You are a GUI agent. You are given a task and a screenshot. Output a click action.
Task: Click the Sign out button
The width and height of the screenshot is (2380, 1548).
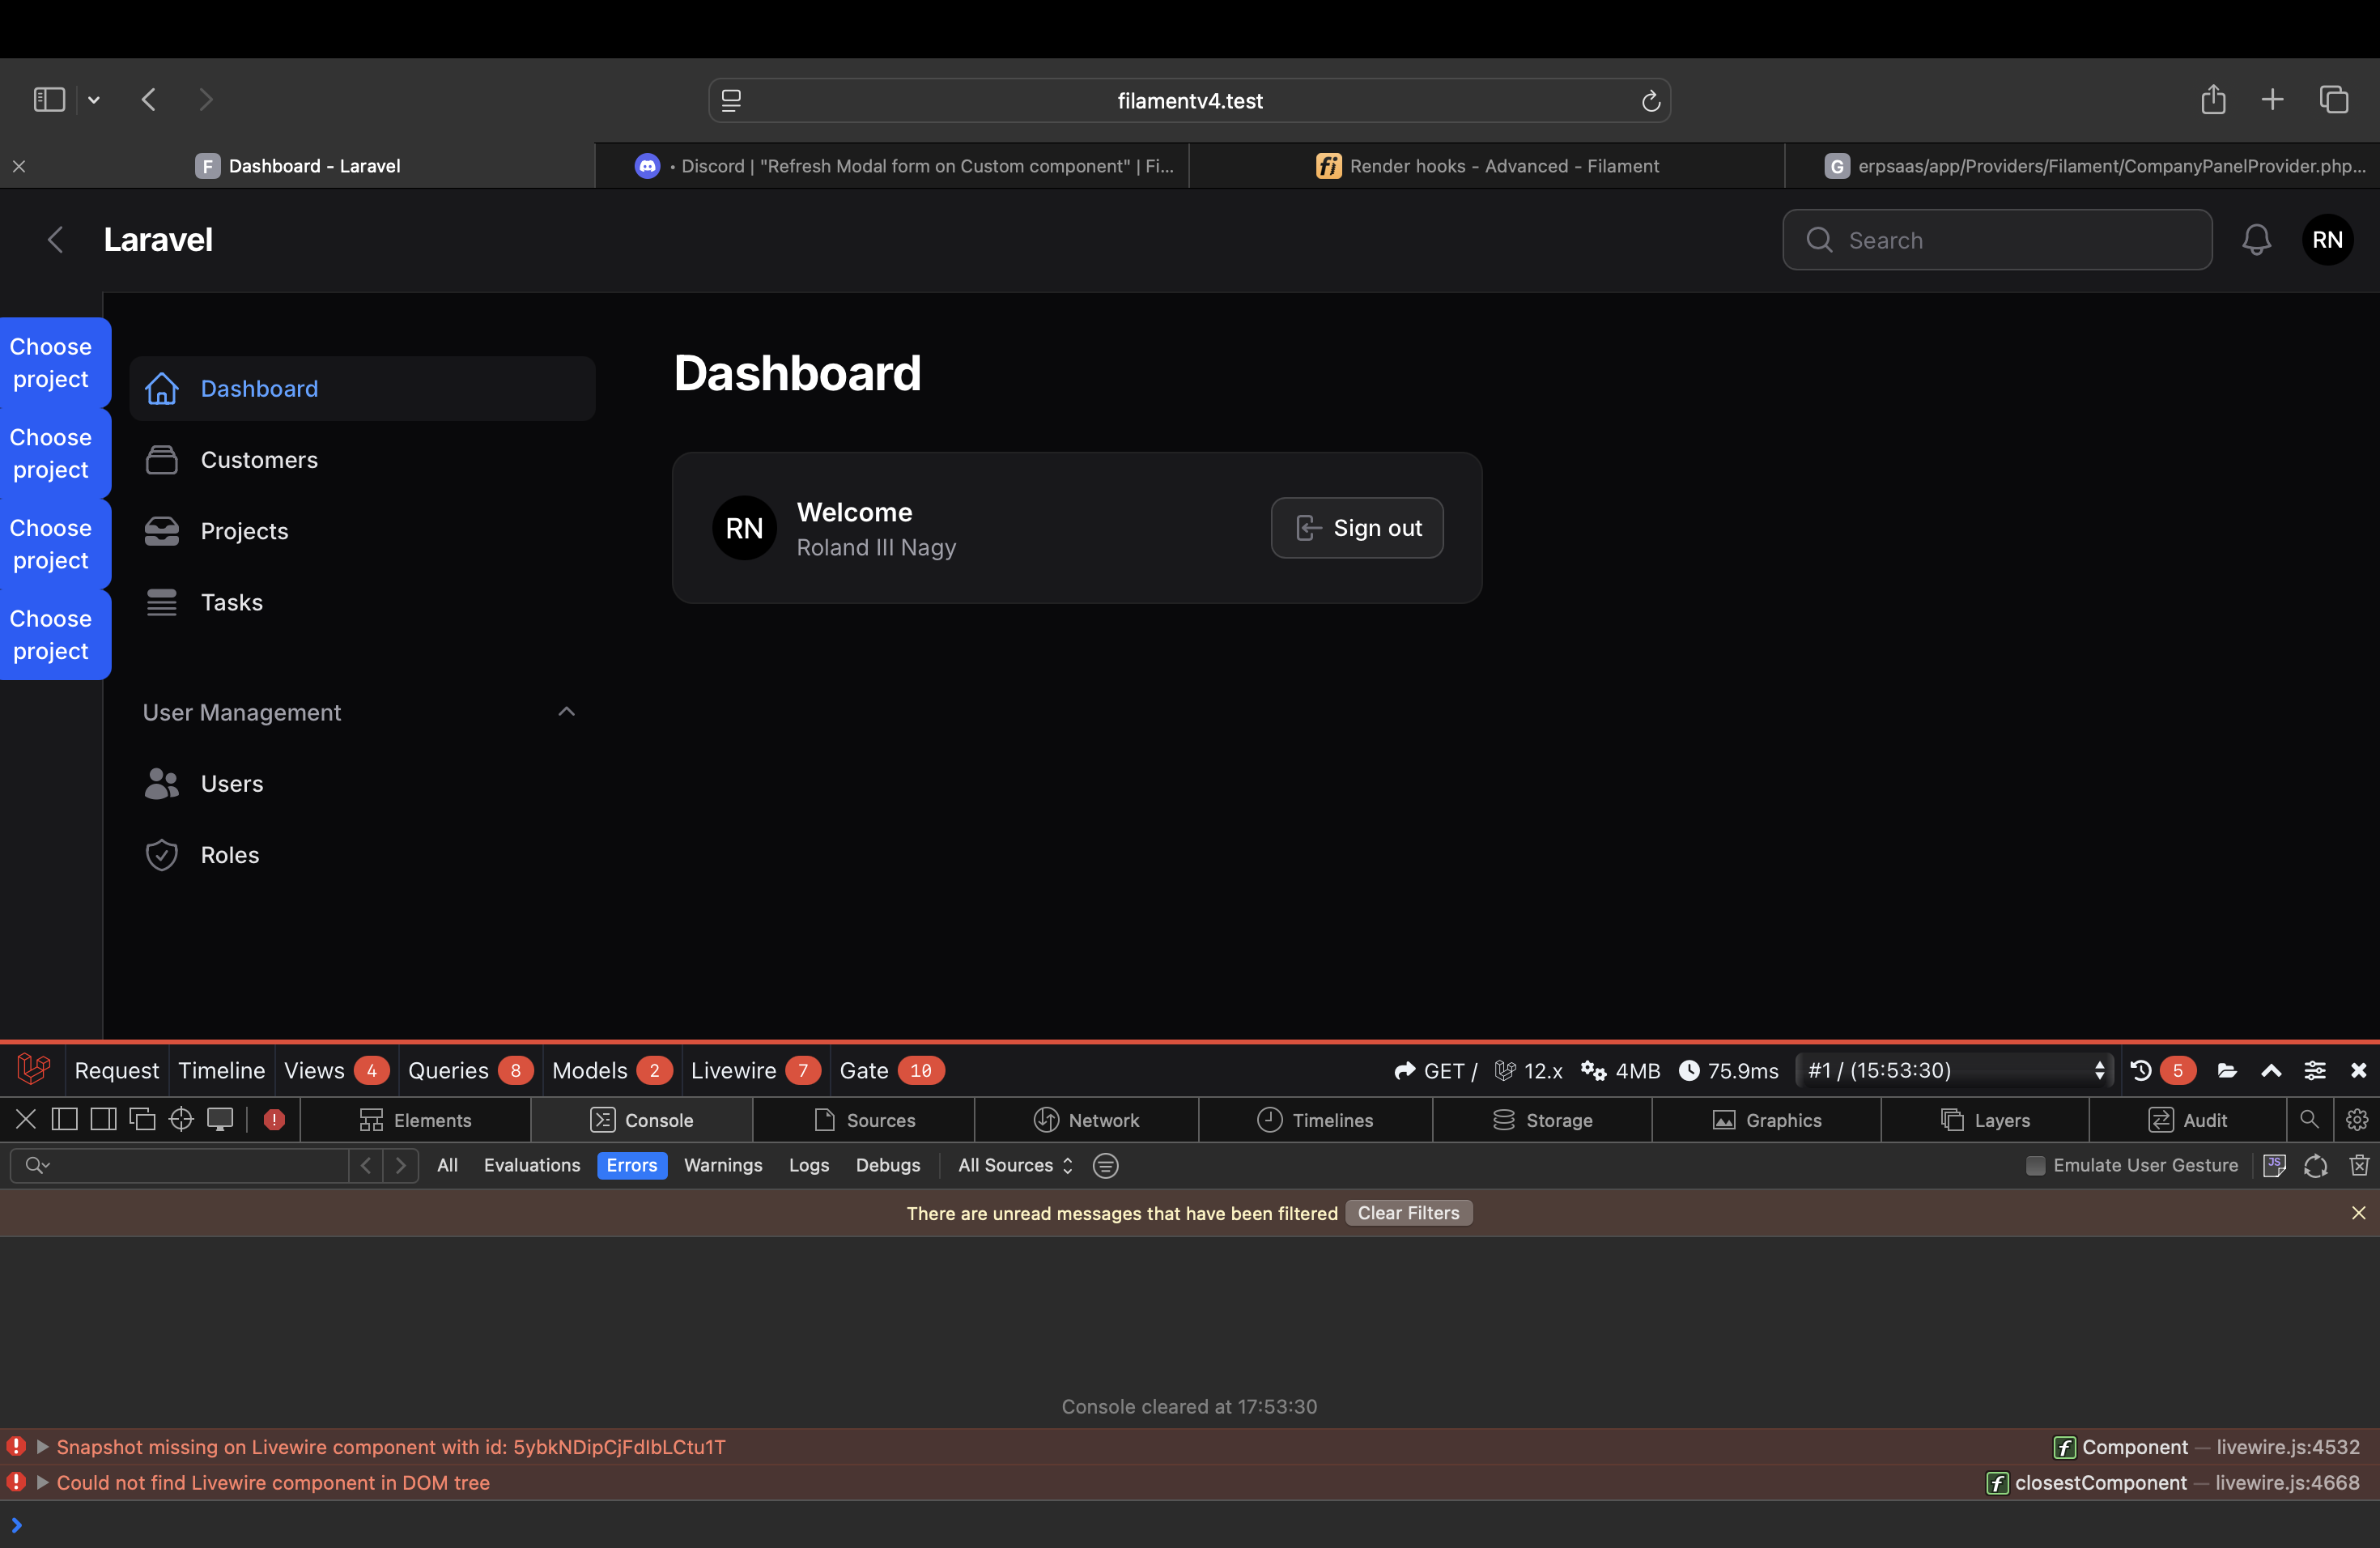point(1356,528)
